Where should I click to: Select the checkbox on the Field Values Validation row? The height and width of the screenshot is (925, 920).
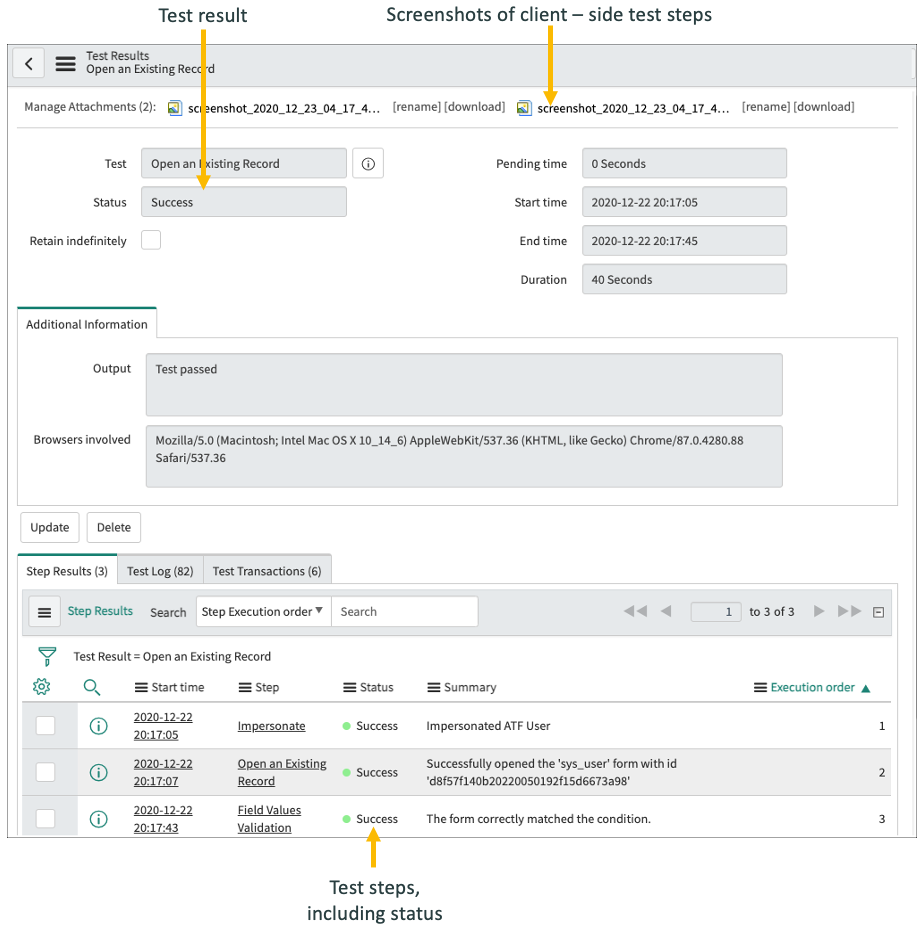click(43, 818)
